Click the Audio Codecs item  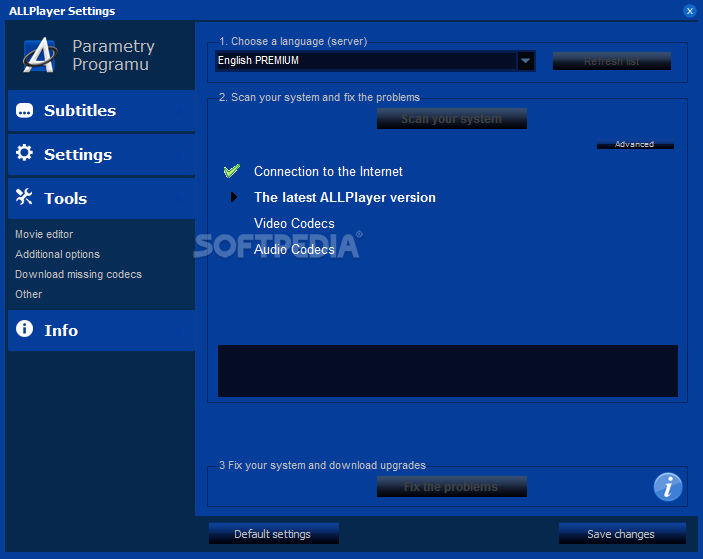294,249
